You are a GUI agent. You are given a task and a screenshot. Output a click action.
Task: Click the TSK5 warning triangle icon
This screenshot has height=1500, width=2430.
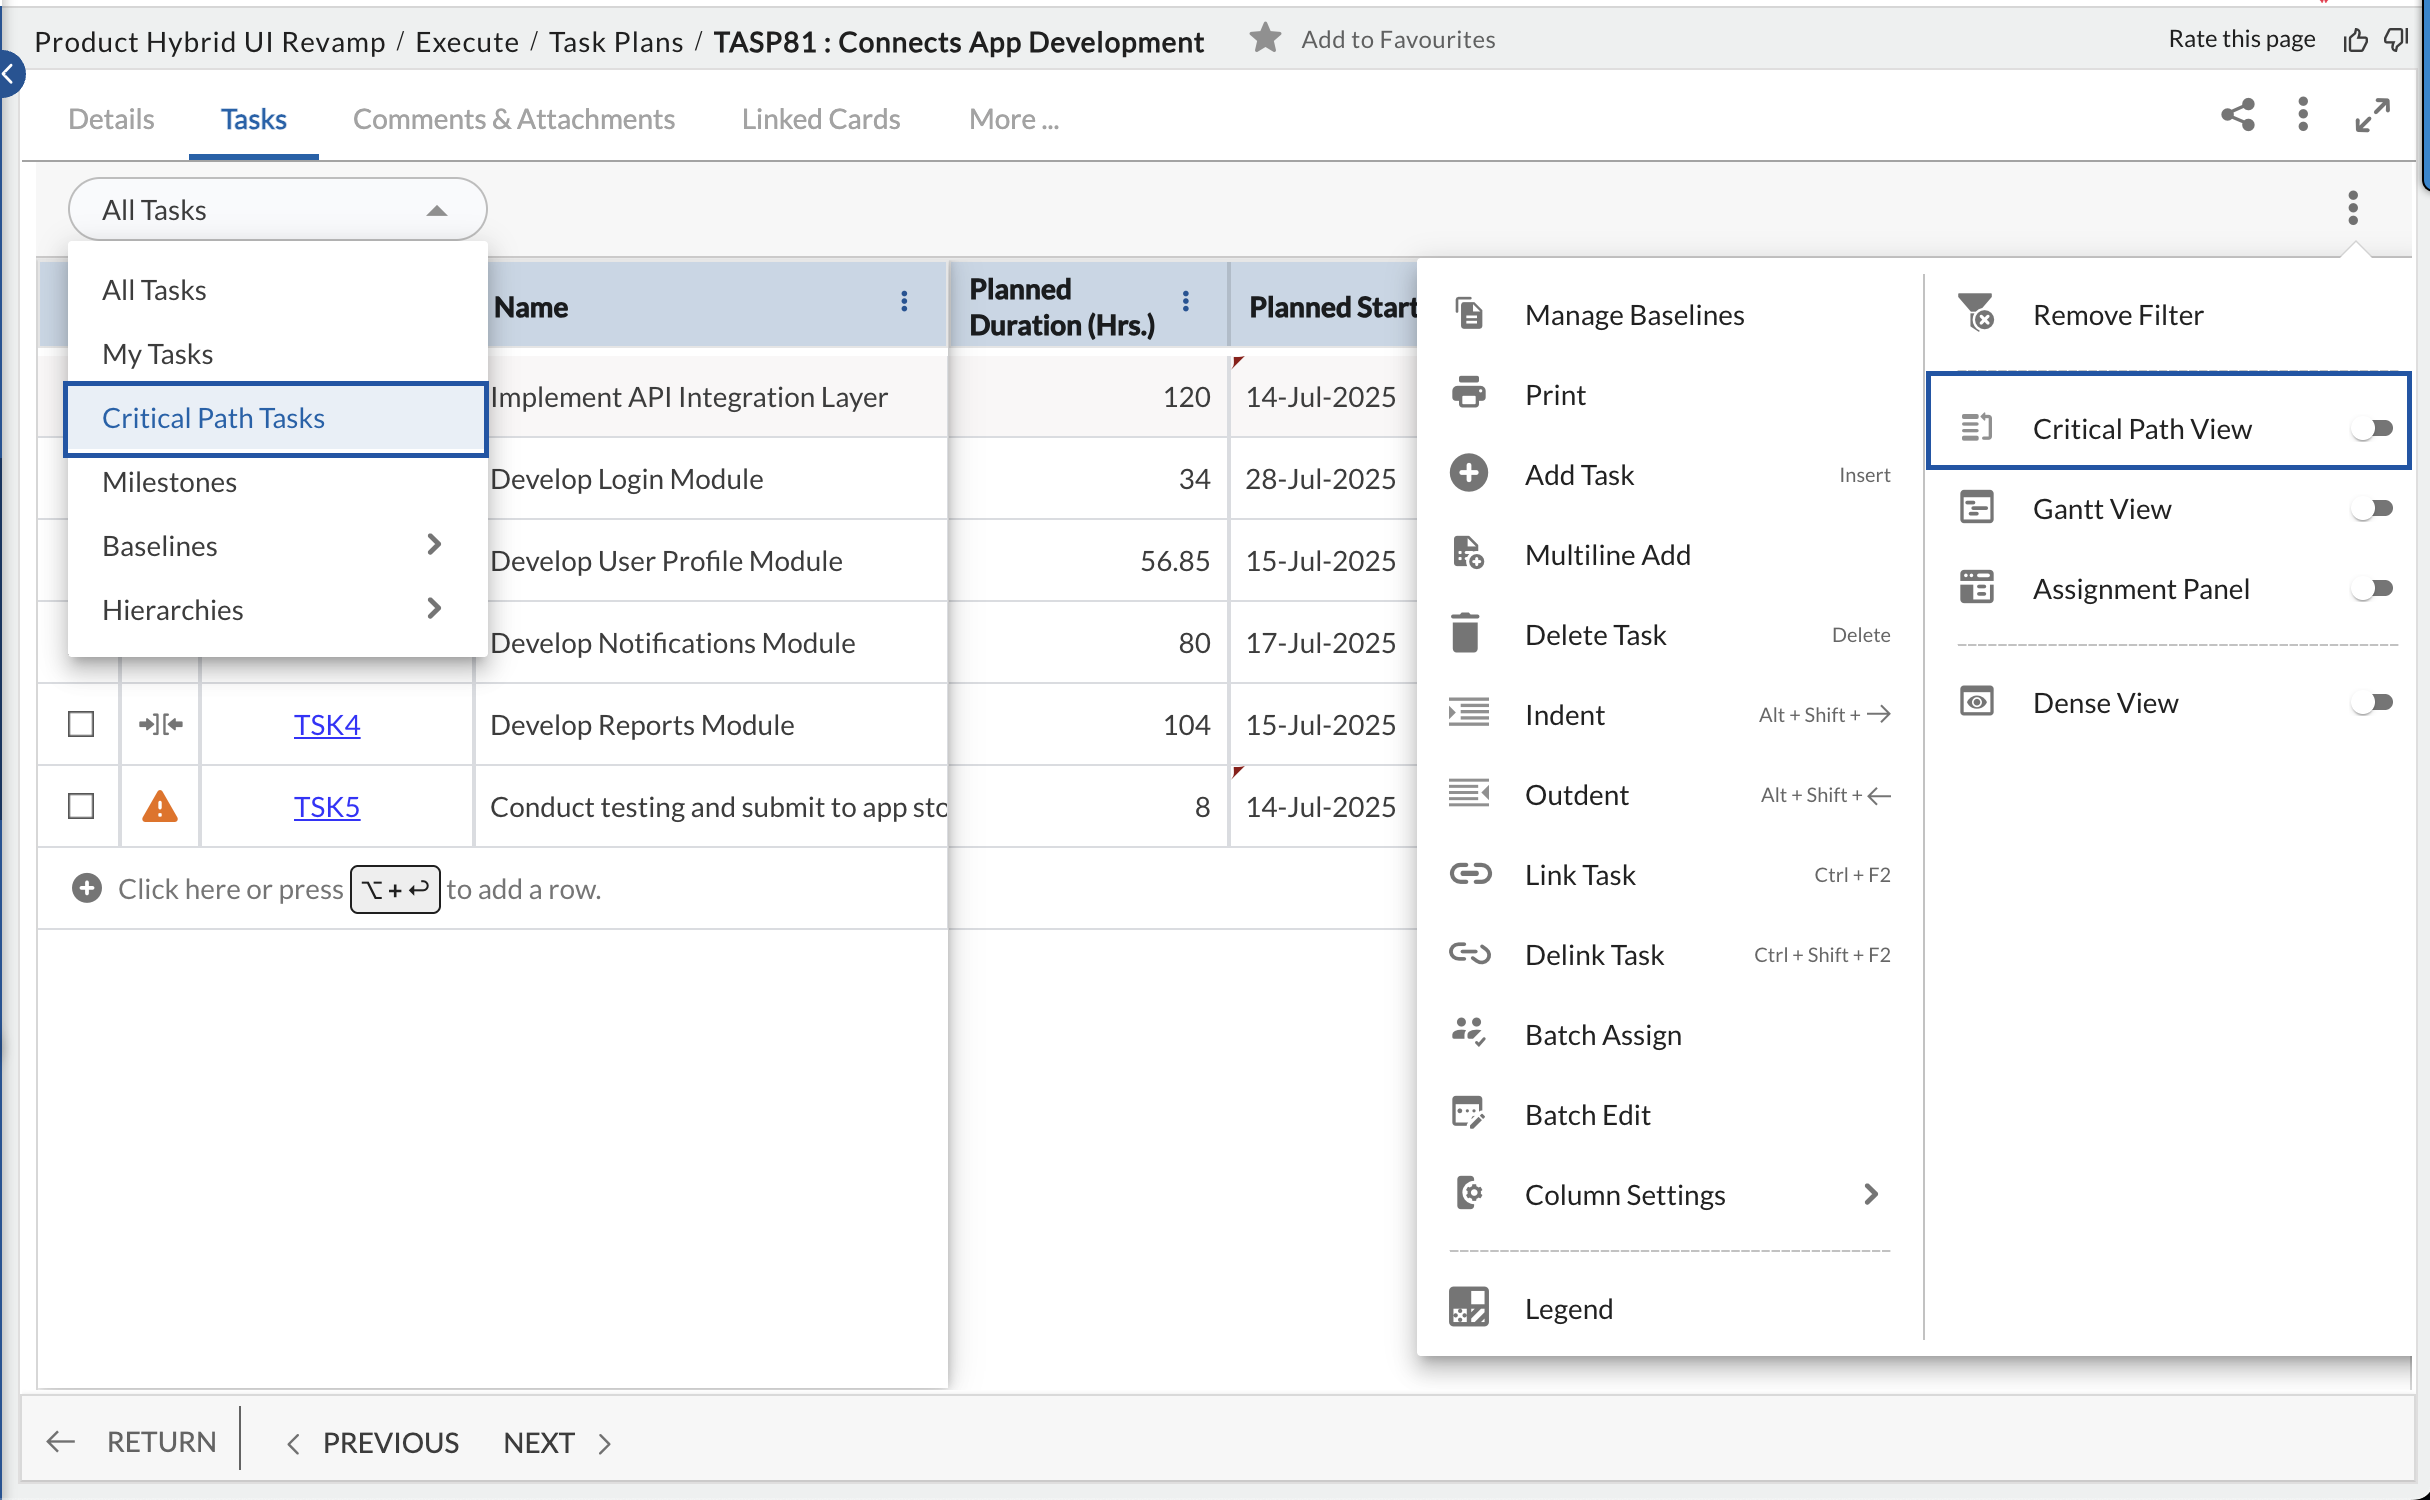(x=159, y=806)
